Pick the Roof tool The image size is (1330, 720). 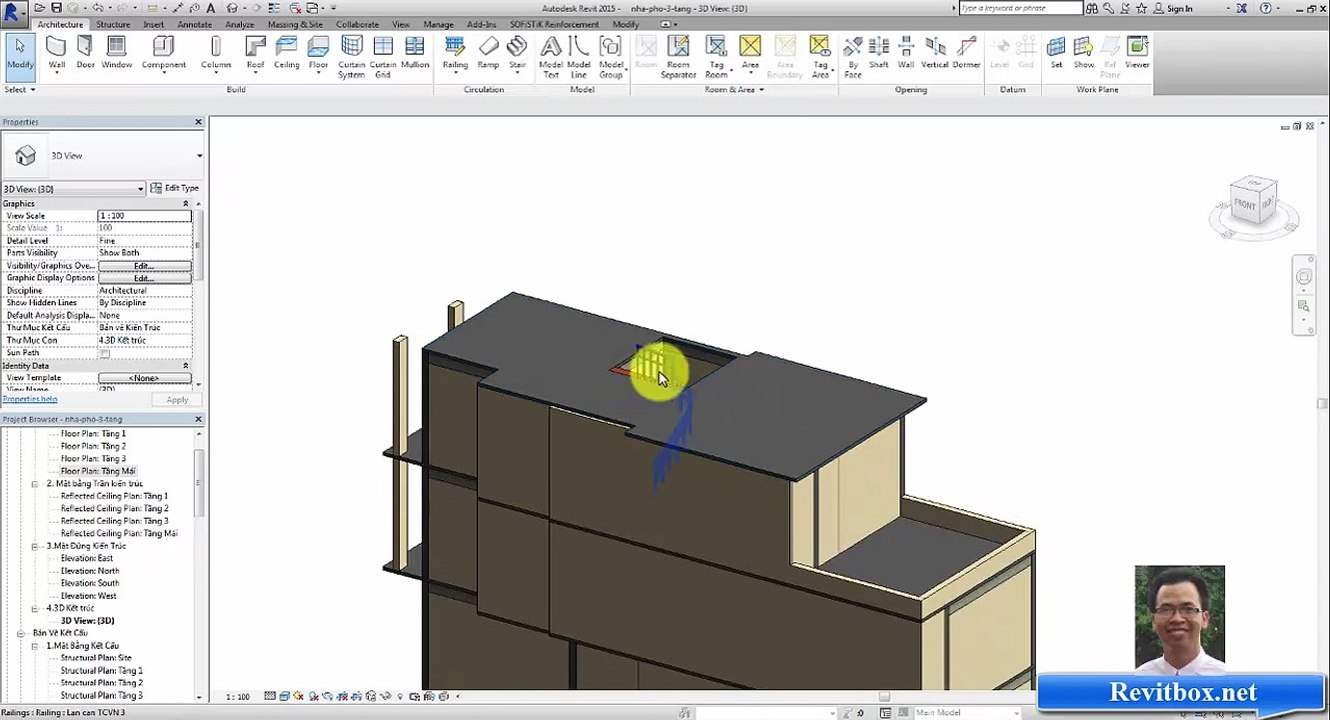coord(255,54)
